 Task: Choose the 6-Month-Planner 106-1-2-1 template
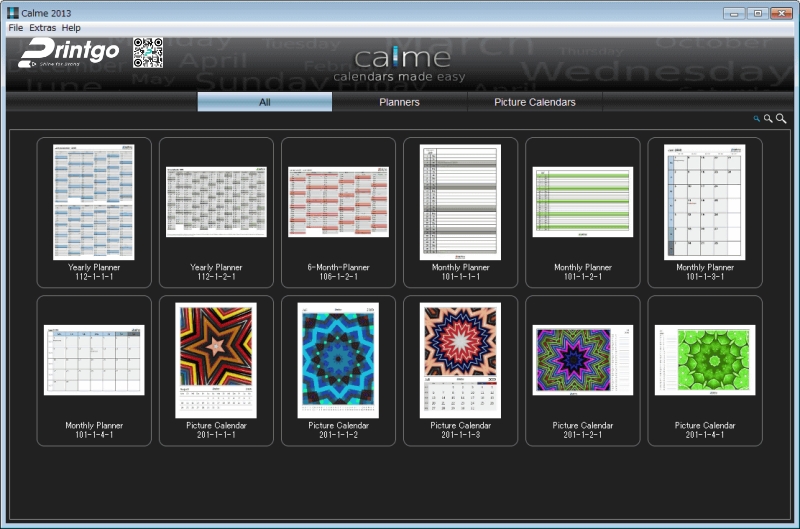(338, 212)
